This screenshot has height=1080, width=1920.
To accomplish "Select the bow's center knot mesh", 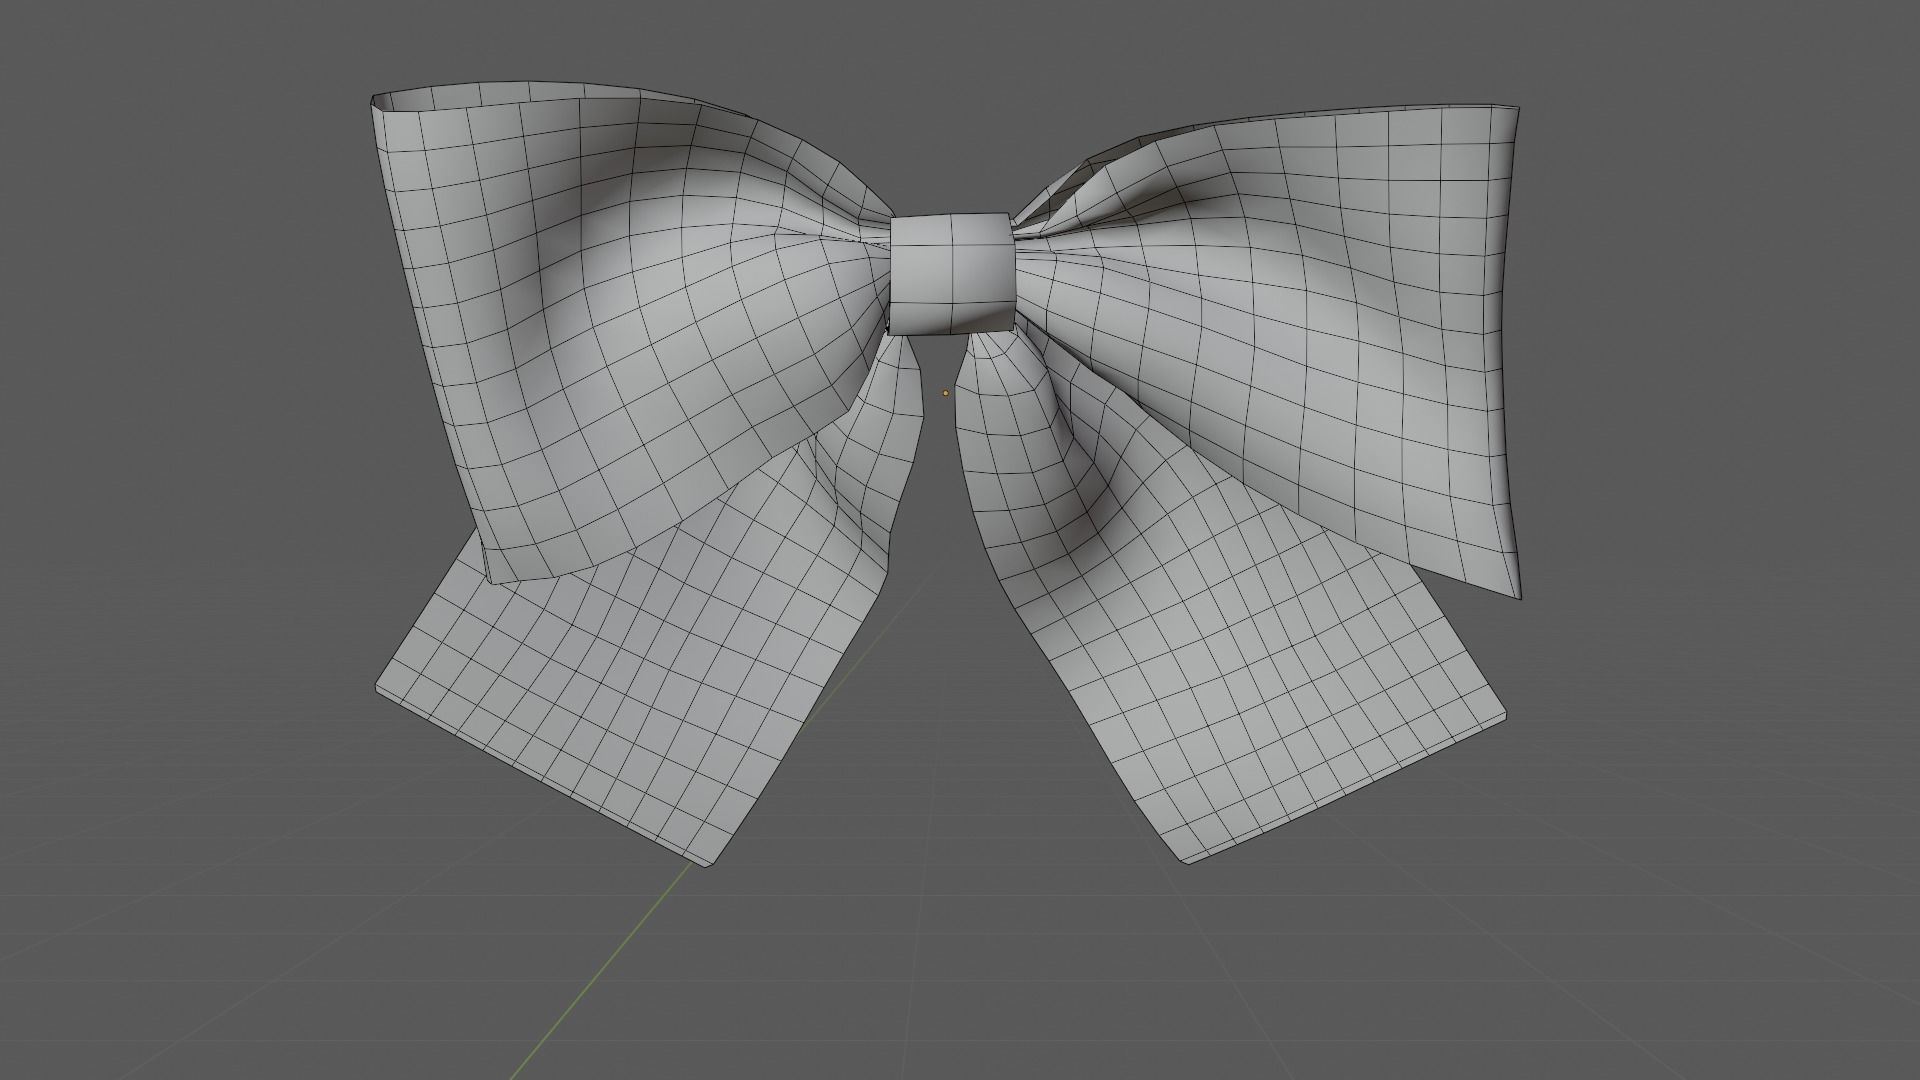I will (951, 273).
